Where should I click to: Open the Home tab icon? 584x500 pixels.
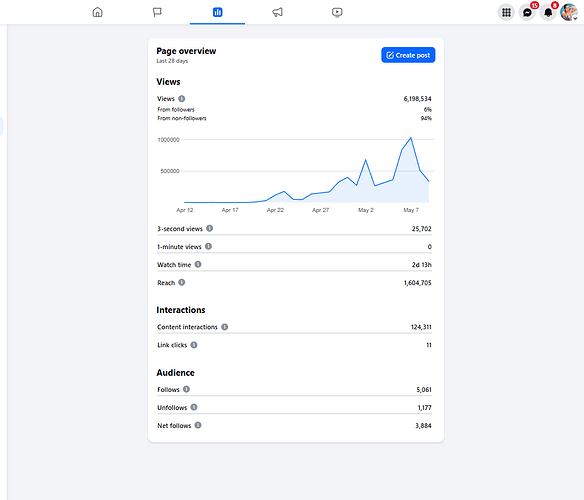point(98,12)
